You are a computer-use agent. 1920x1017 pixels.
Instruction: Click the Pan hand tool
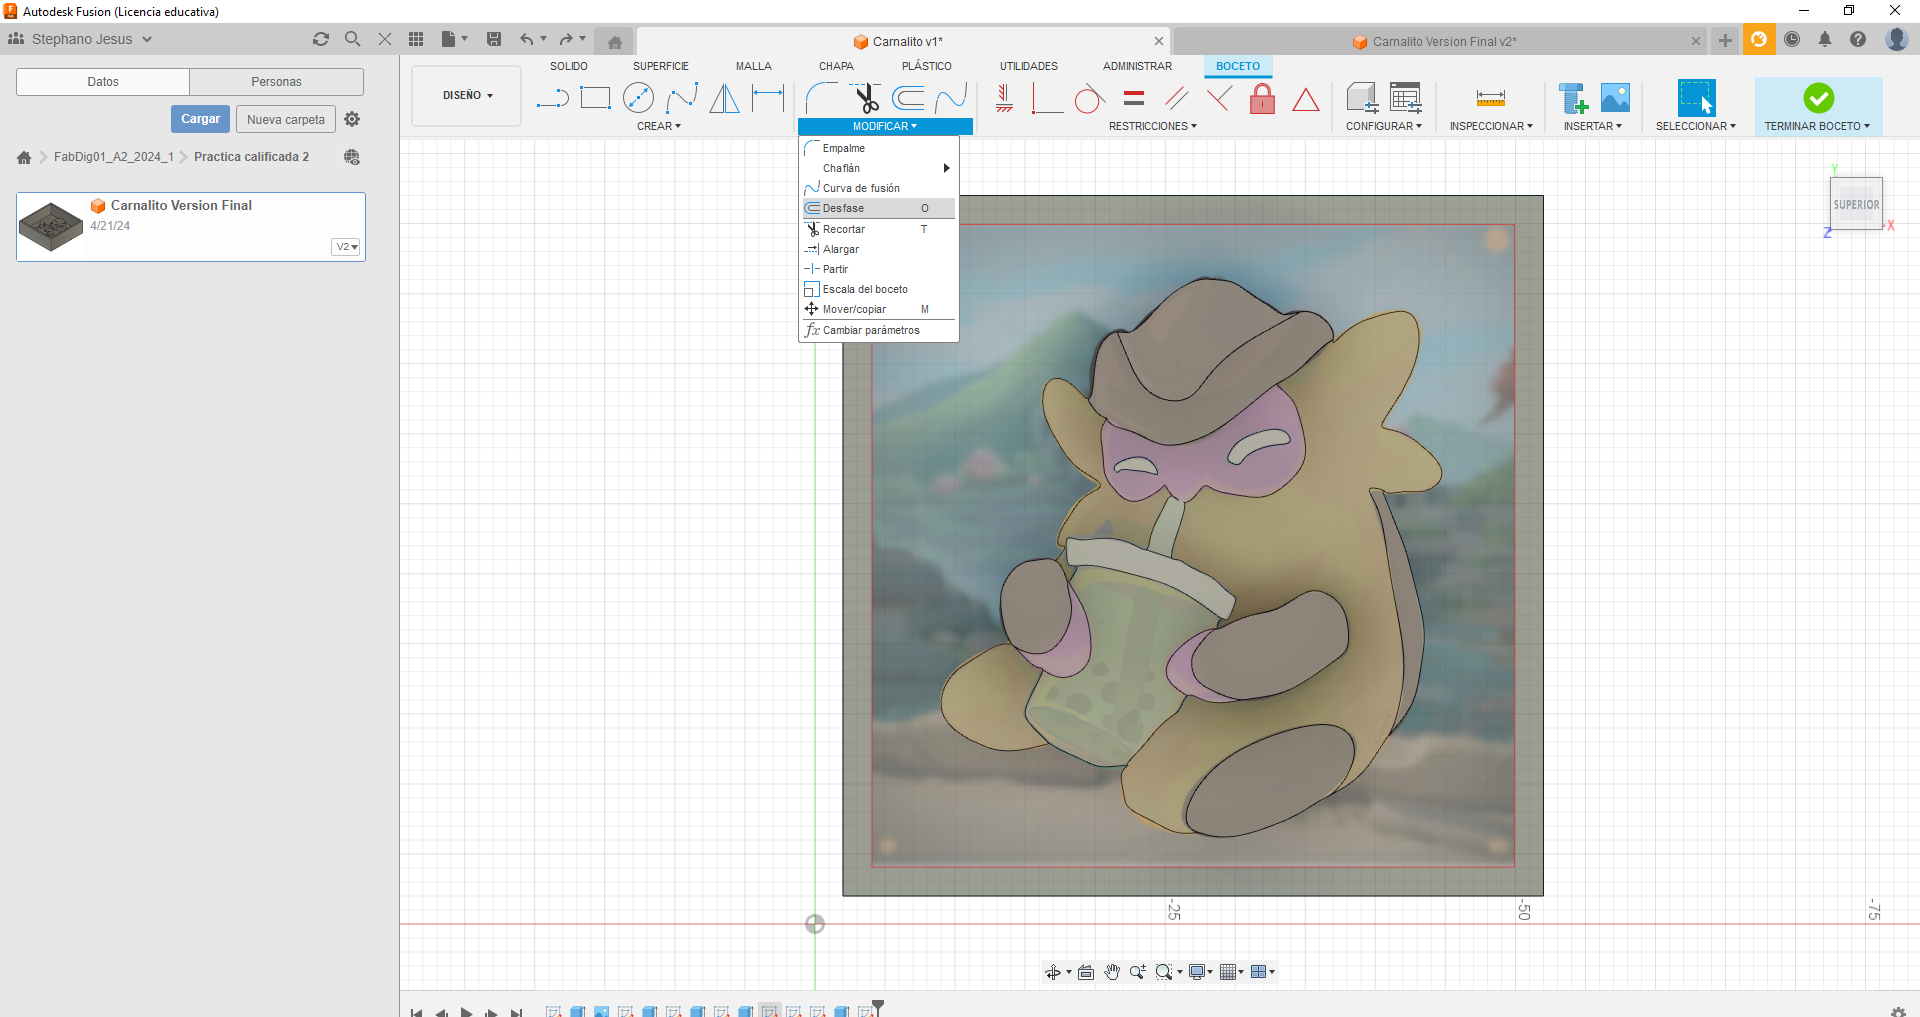1112,972
